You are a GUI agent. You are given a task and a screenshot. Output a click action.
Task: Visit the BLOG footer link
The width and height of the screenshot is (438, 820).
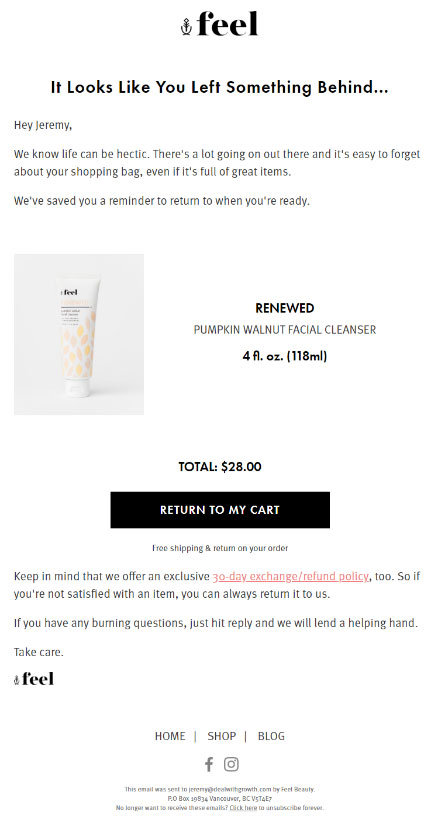click(271, 736)
